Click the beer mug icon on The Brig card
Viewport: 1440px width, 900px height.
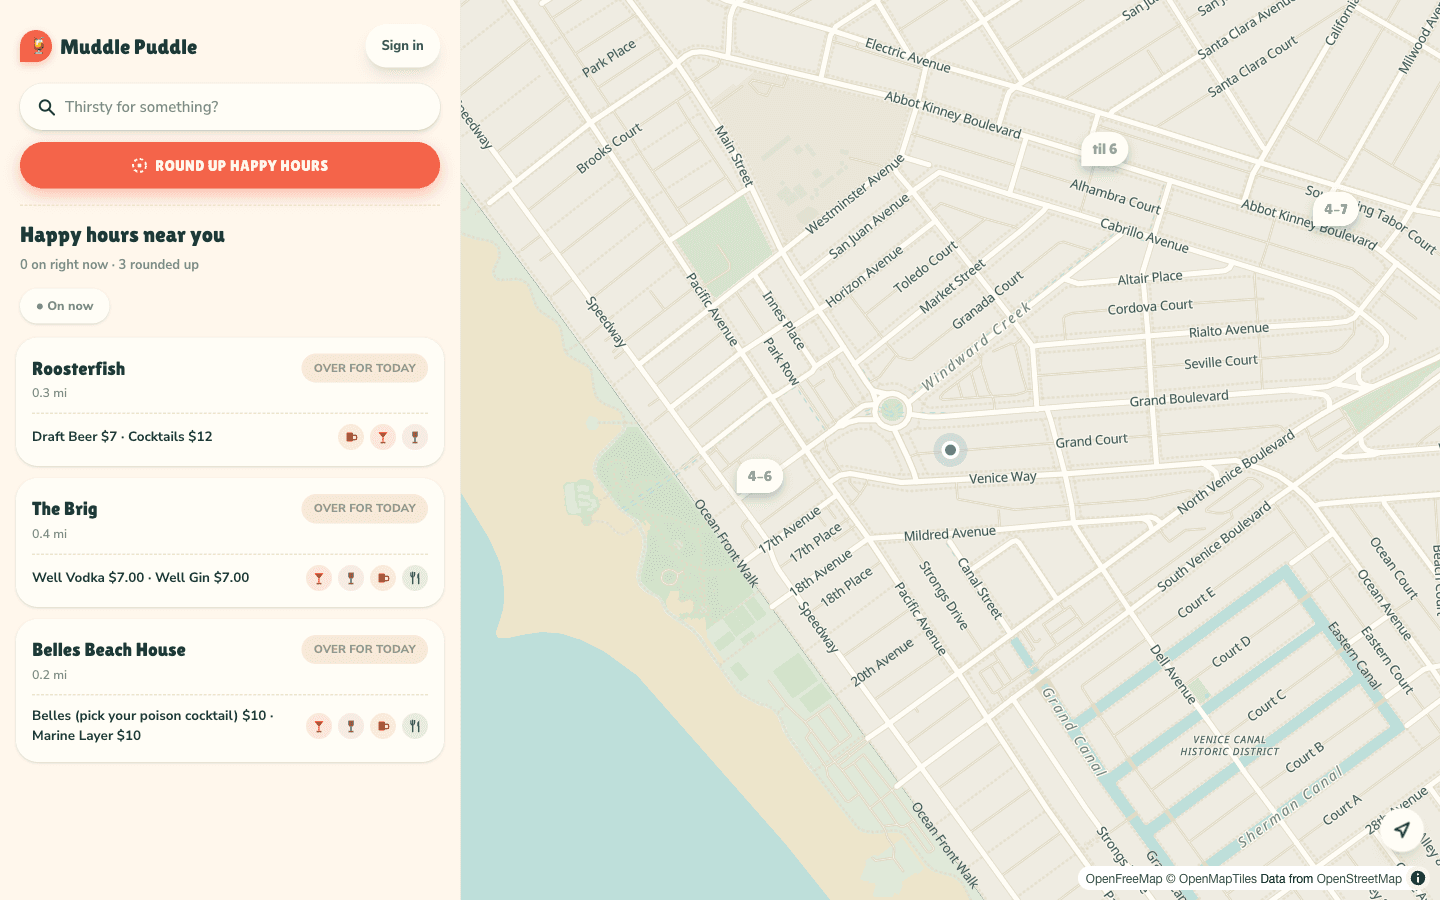click(383, 578)
